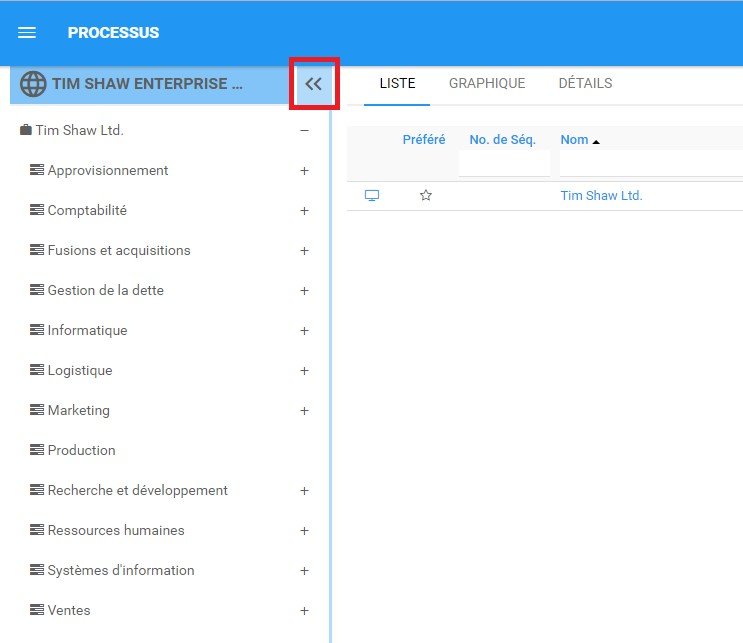
Task: Click the monitor icon in Tim Shaw Ltd. row
Action: [372, 195]
